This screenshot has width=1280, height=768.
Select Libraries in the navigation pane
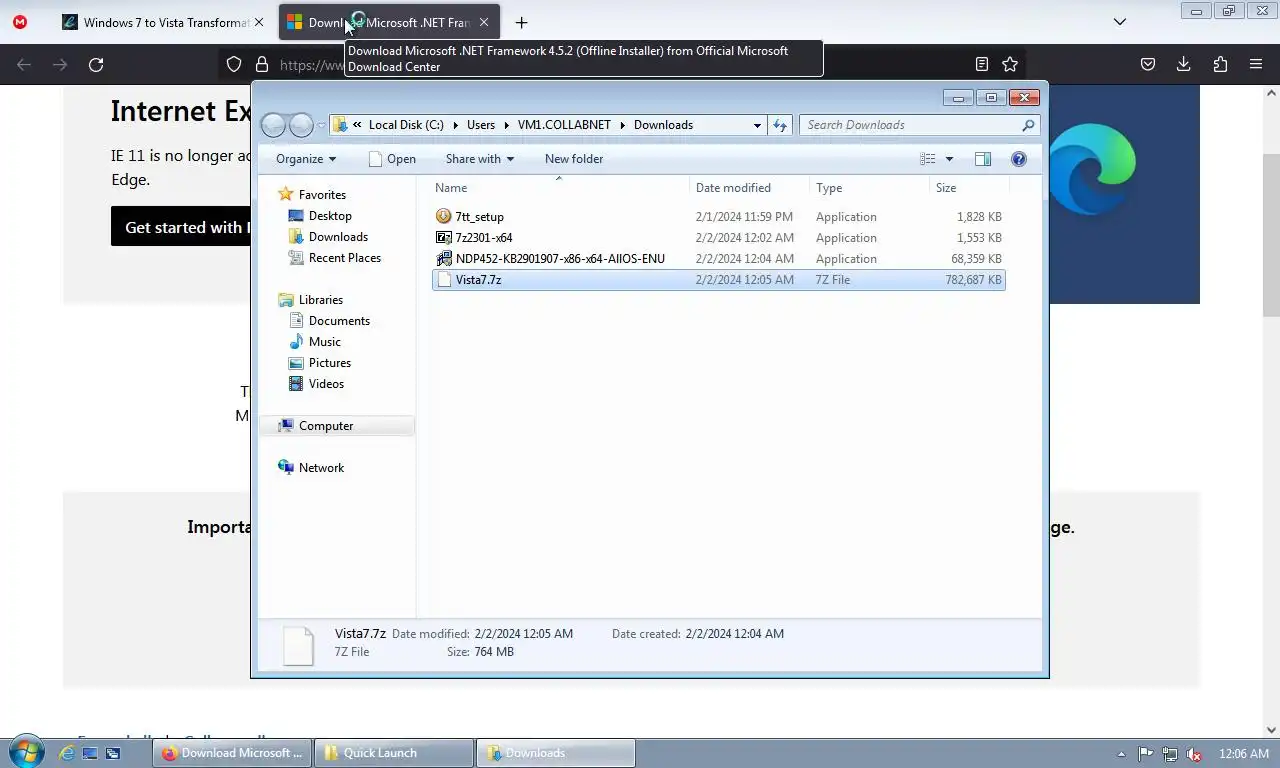coord(320,300)
